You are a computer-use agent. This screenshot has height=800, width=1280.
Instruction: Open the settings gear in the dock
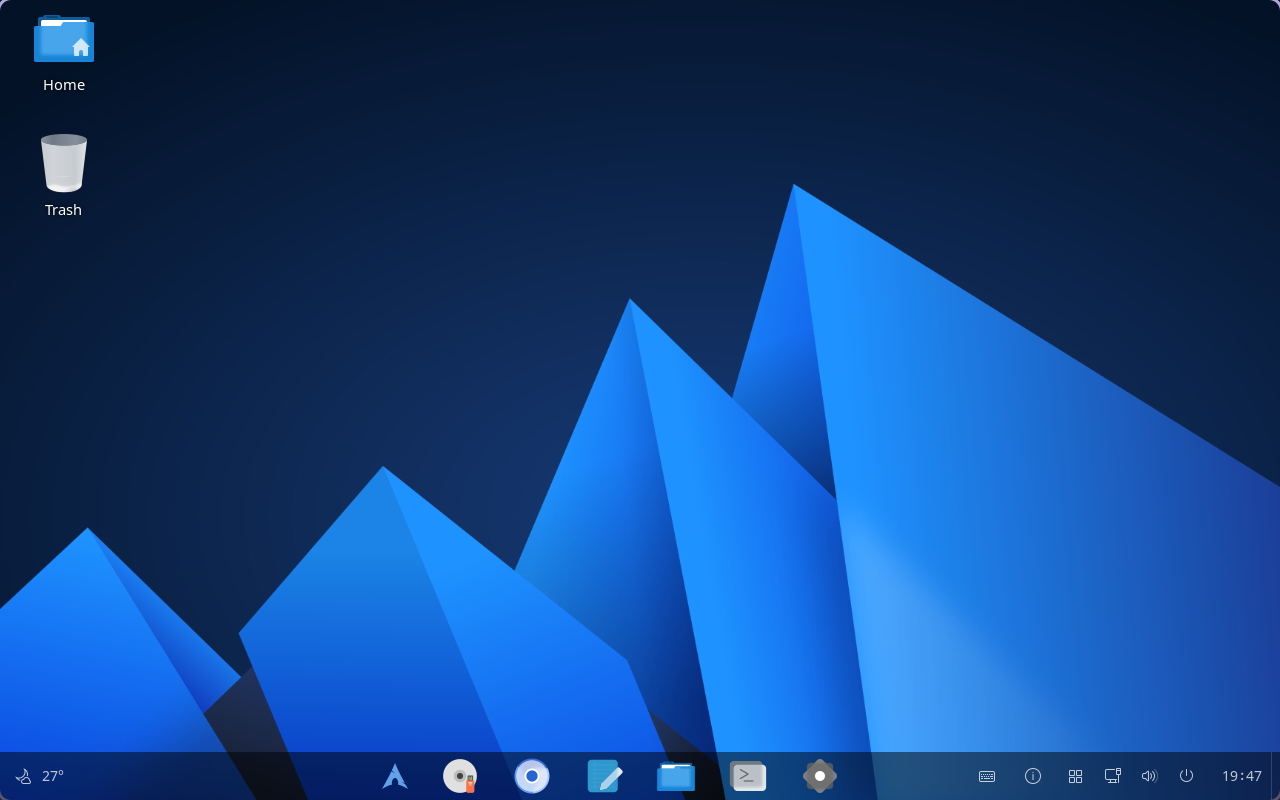pos(820,776)
